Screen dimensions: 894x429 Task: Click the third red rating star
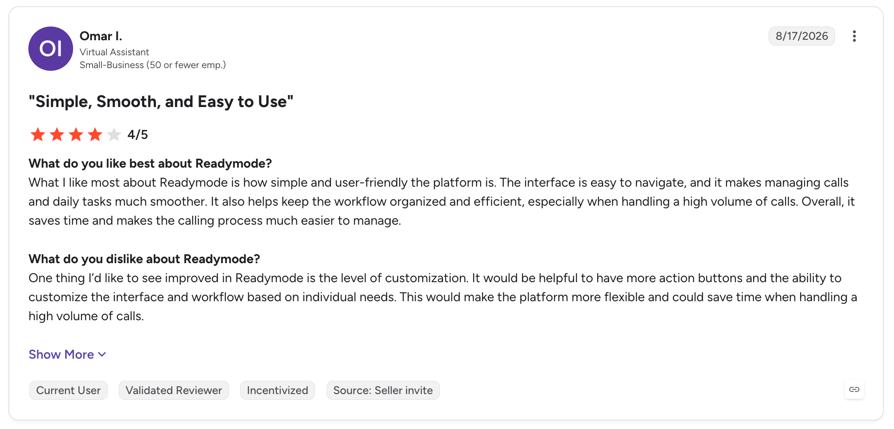click(x=76, y=135)
